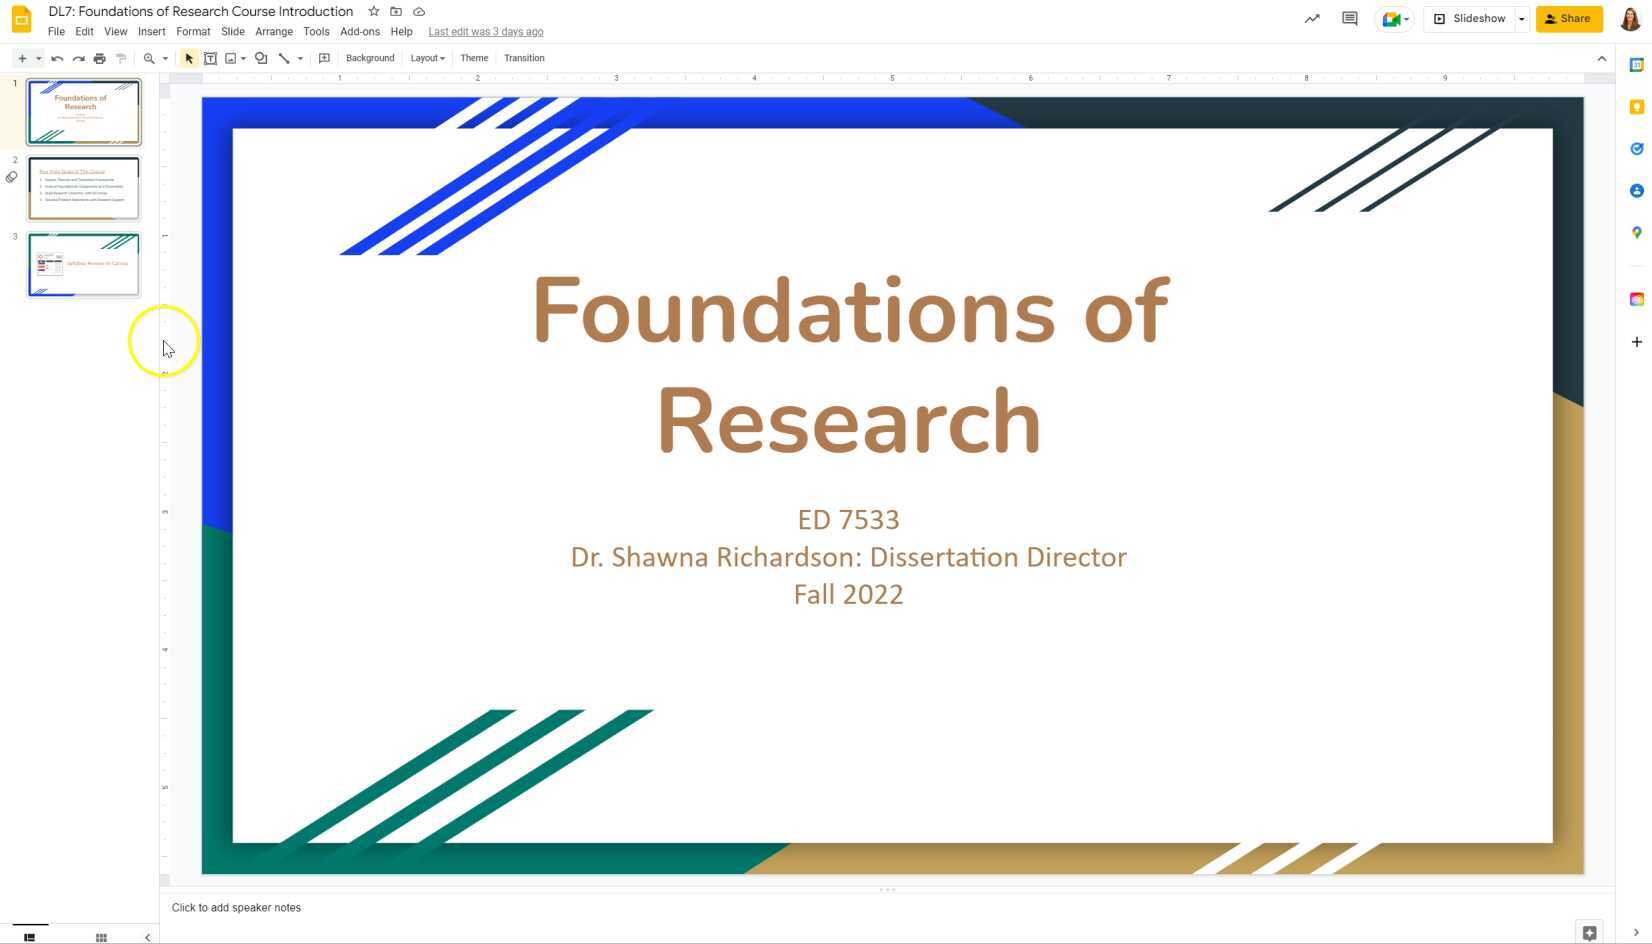The image size is (1652, 944).
Task: Open Google Maps from the side panel
Action: [1637, 232]
